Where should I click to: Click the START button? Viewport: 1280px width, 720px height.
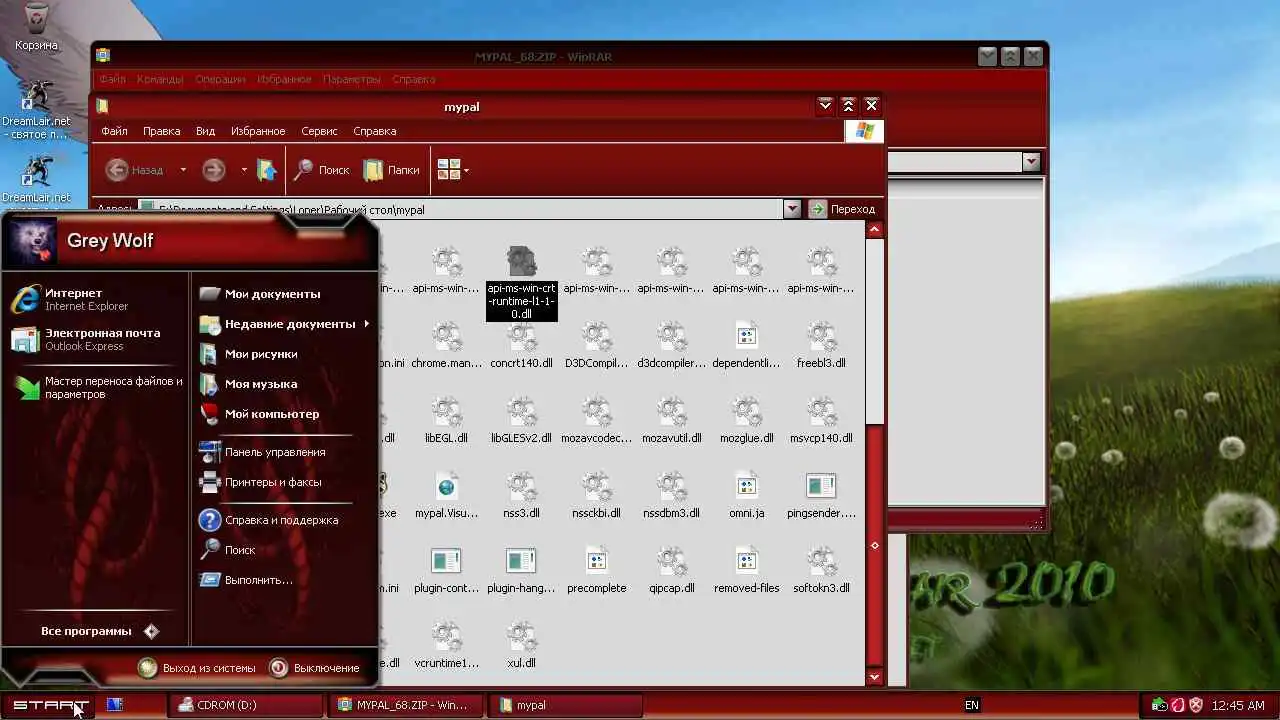pos(50,705)
